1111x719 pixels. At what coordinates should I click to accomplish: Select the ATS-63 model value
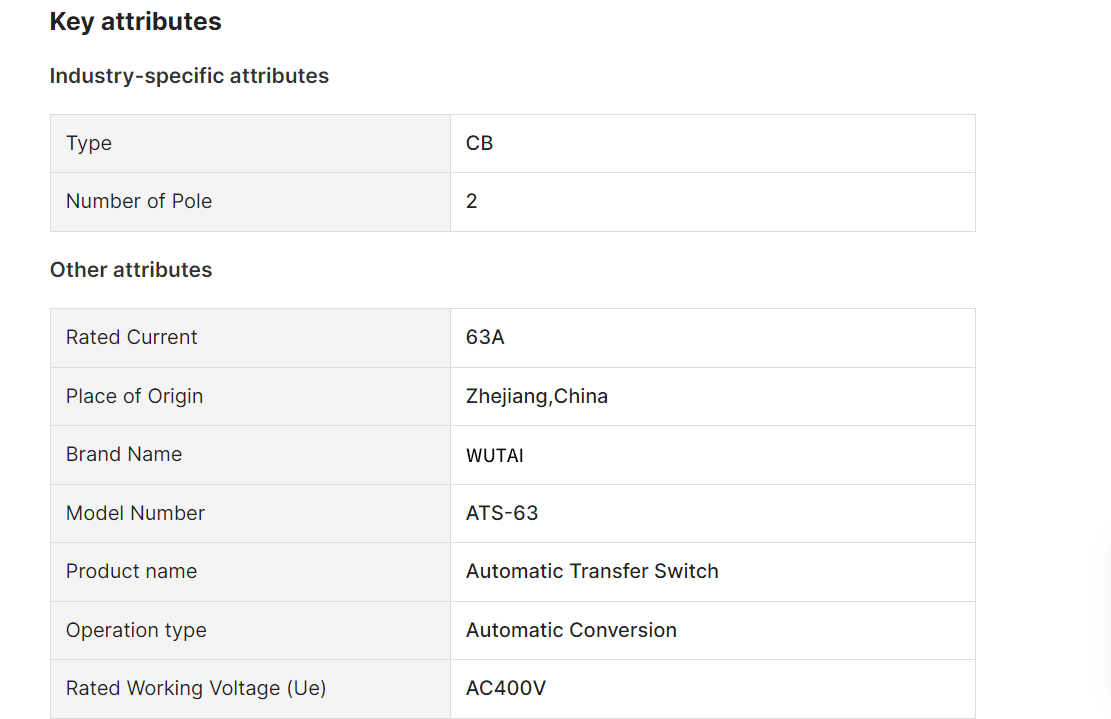click(x=502, y=513)
